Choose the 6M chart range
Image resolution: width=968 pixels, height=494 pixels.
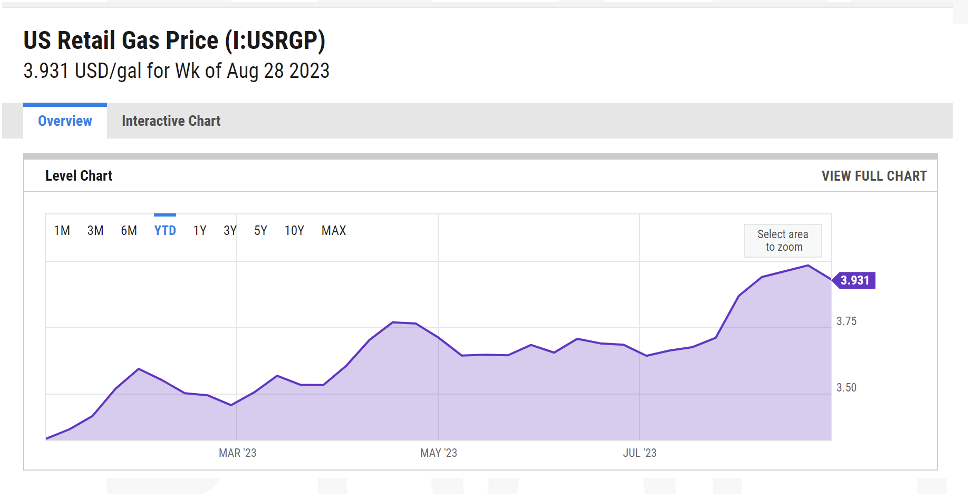pos(129,230)
